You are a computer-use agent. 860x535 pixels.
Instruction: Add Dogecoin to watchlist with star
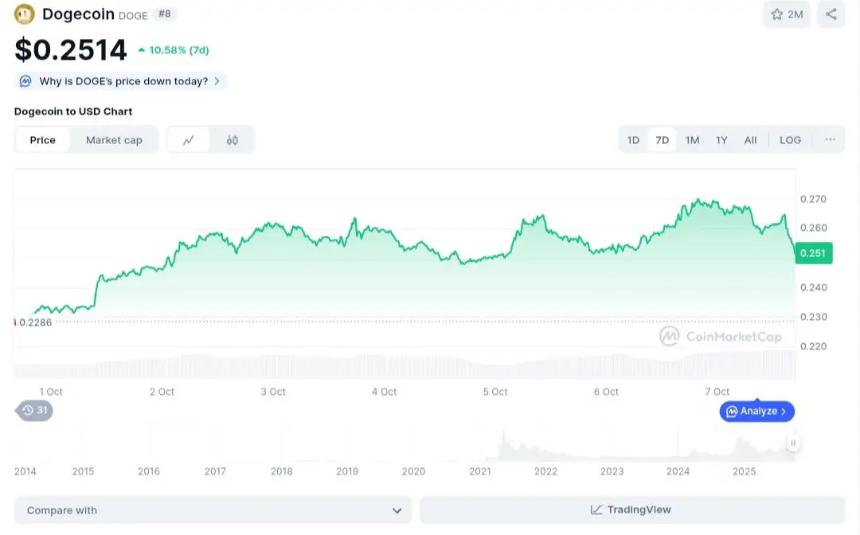tap(787, 14)
